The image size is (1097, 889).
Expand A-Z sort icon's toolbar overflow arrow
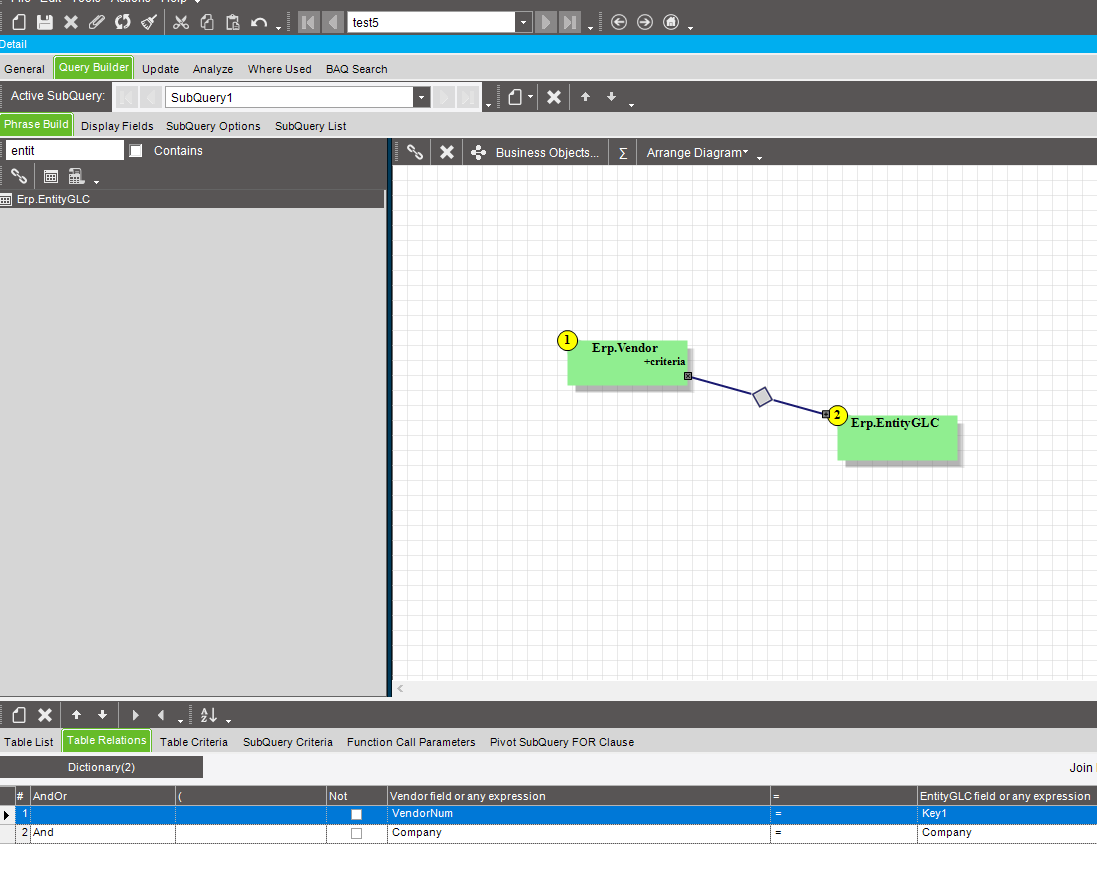(x=228, y=720)
